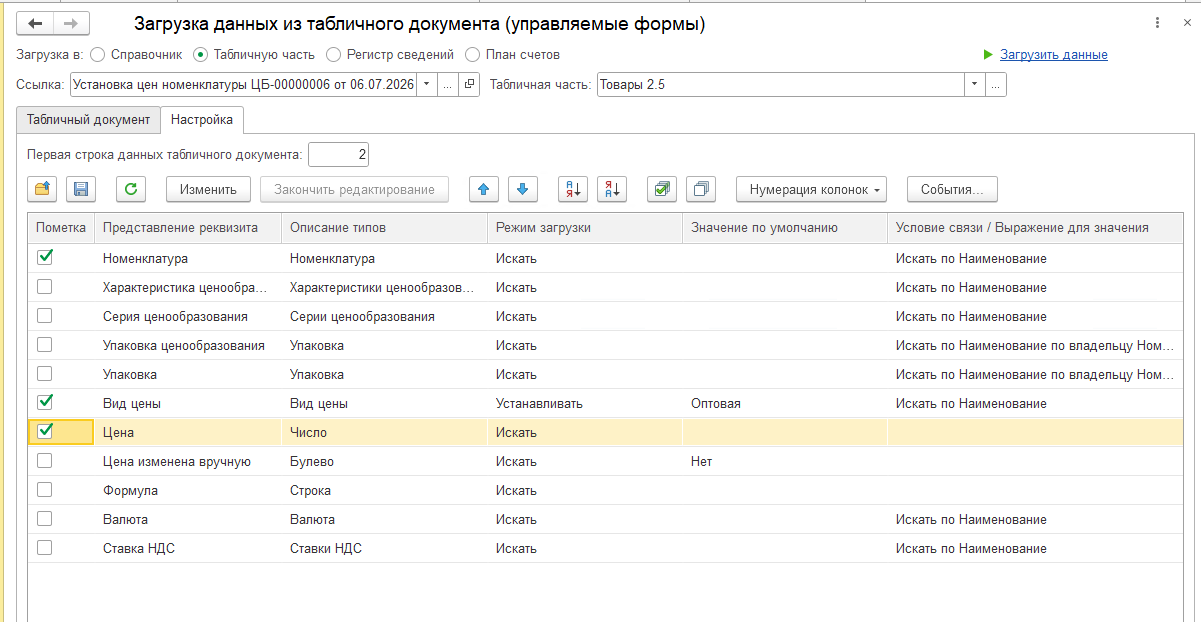Go back with the left arrow button

pos(36,23)
